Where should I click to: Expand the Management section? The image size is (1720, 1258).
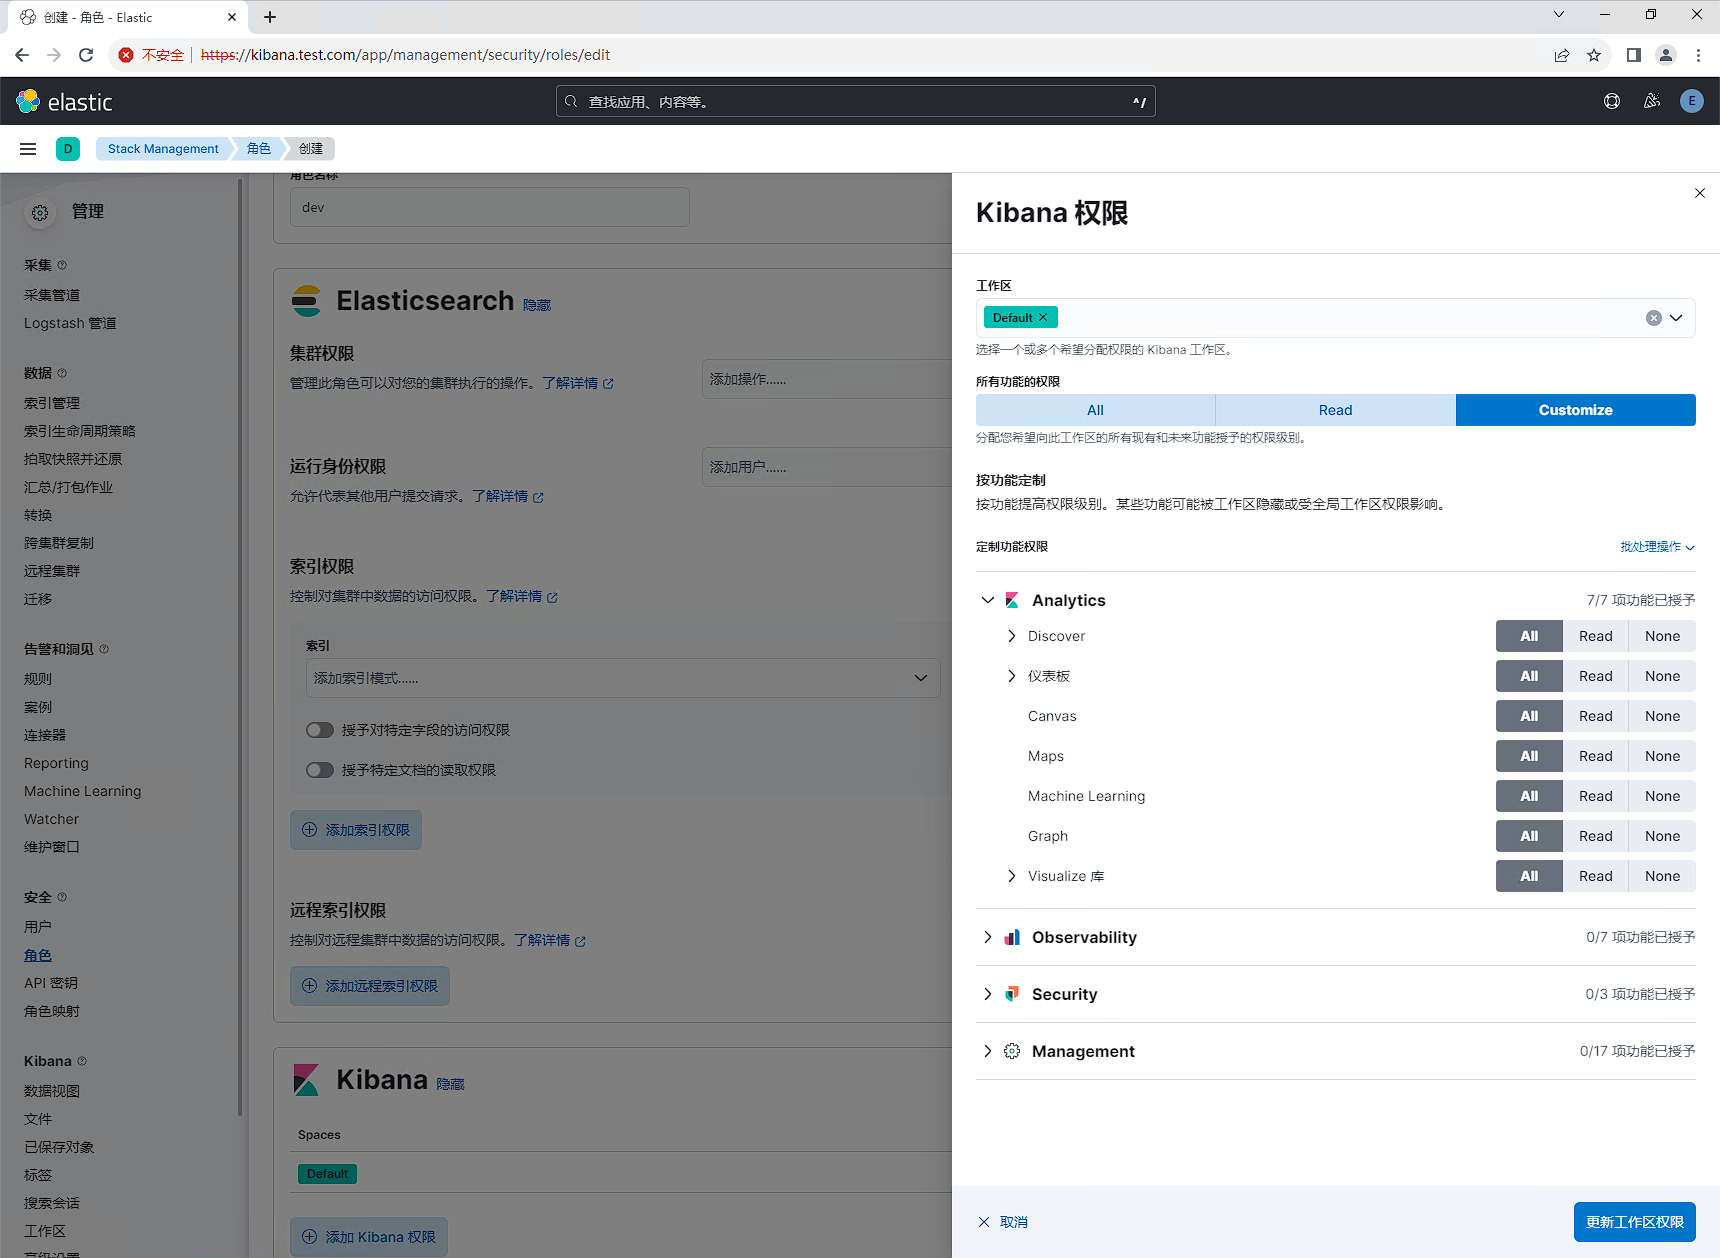coord(988,1051)
